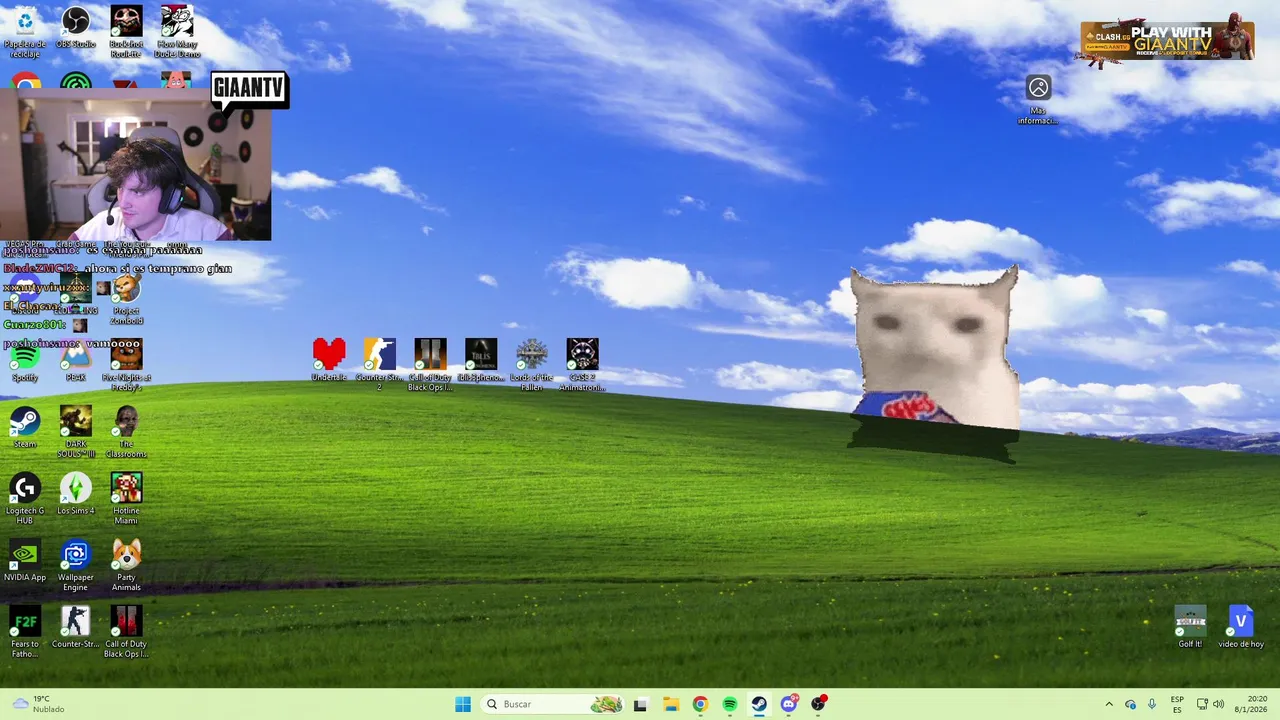This screenshot has height=720, width=1280.
Task: Select the Los Sims 4 shortcut
Action: point(76,494)
